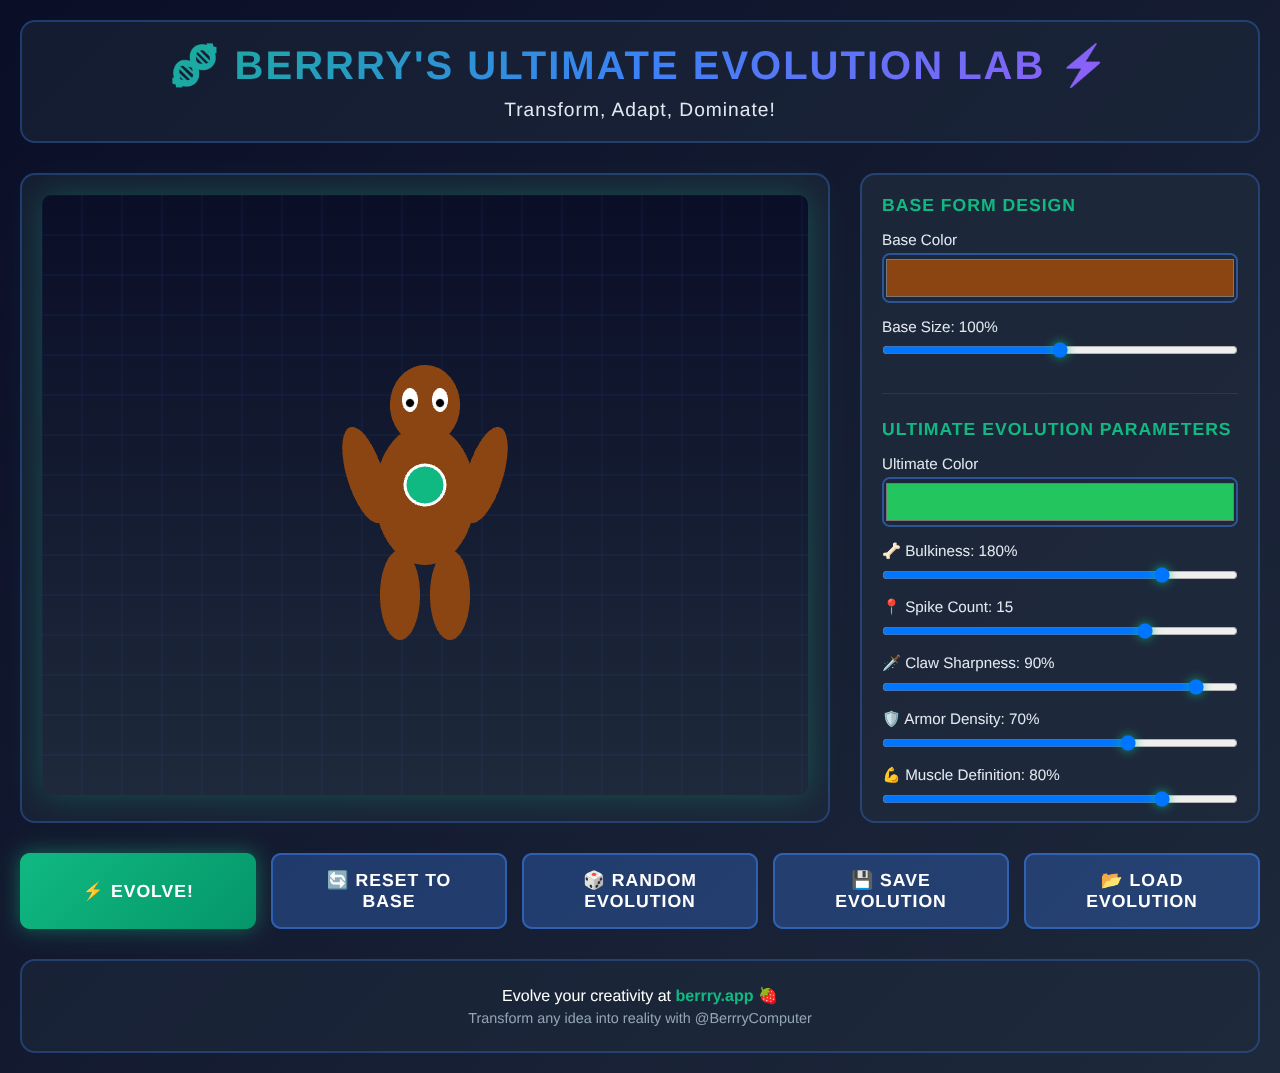Click Save Evolution
Image resolution: width=1280 pixels, height=1073 pixels.
tap(890, 890)
